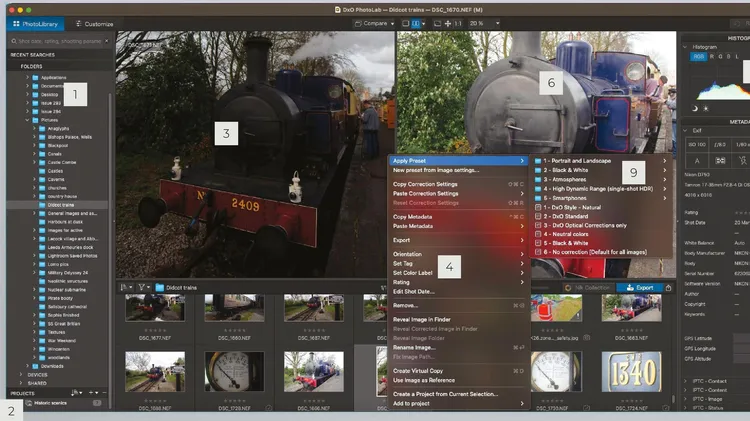
Task: Select thumbnail DSC_1724.NEF 1340 plate
Action: [x=631, y=372]
